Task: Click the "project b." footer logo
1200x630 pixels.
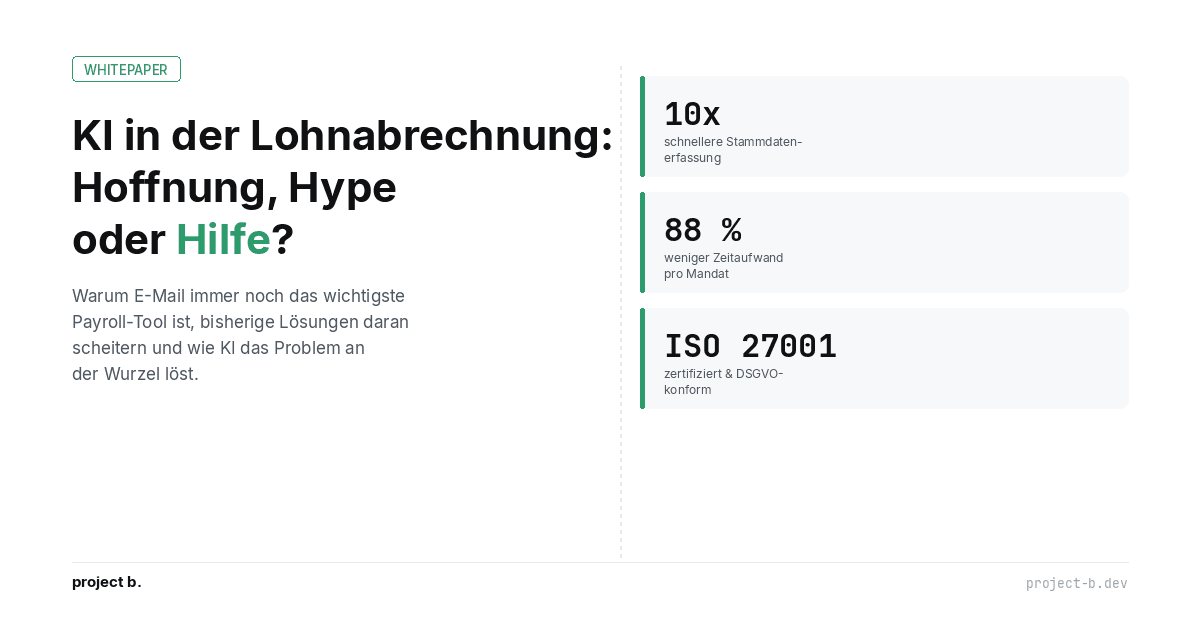Action: pyautogui.click(x=107, y=582)
